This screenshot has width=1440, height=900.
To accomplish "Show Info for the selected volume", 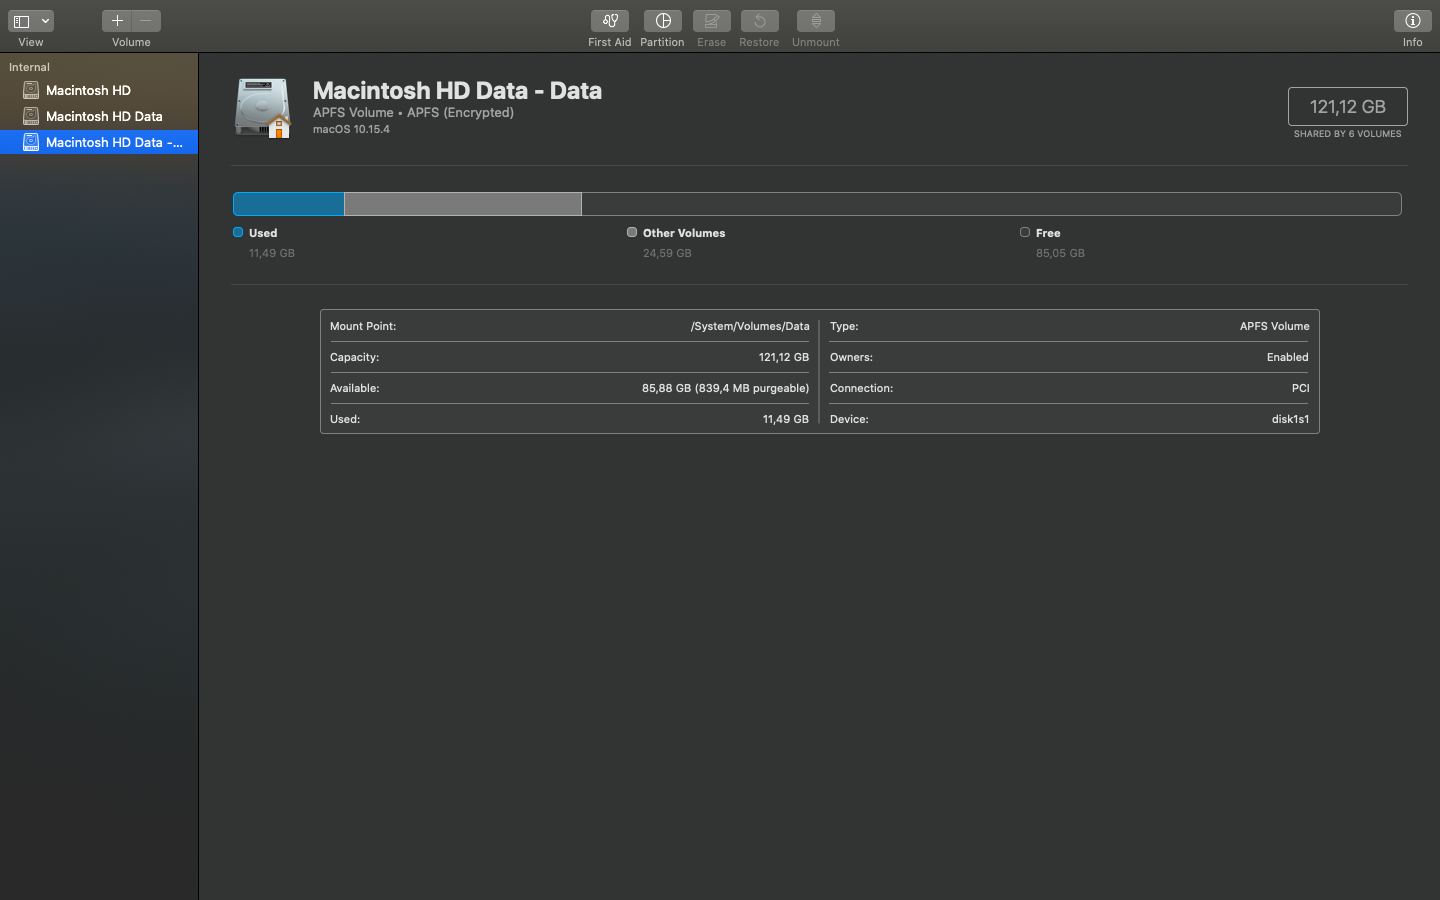I will point(1413,21).
